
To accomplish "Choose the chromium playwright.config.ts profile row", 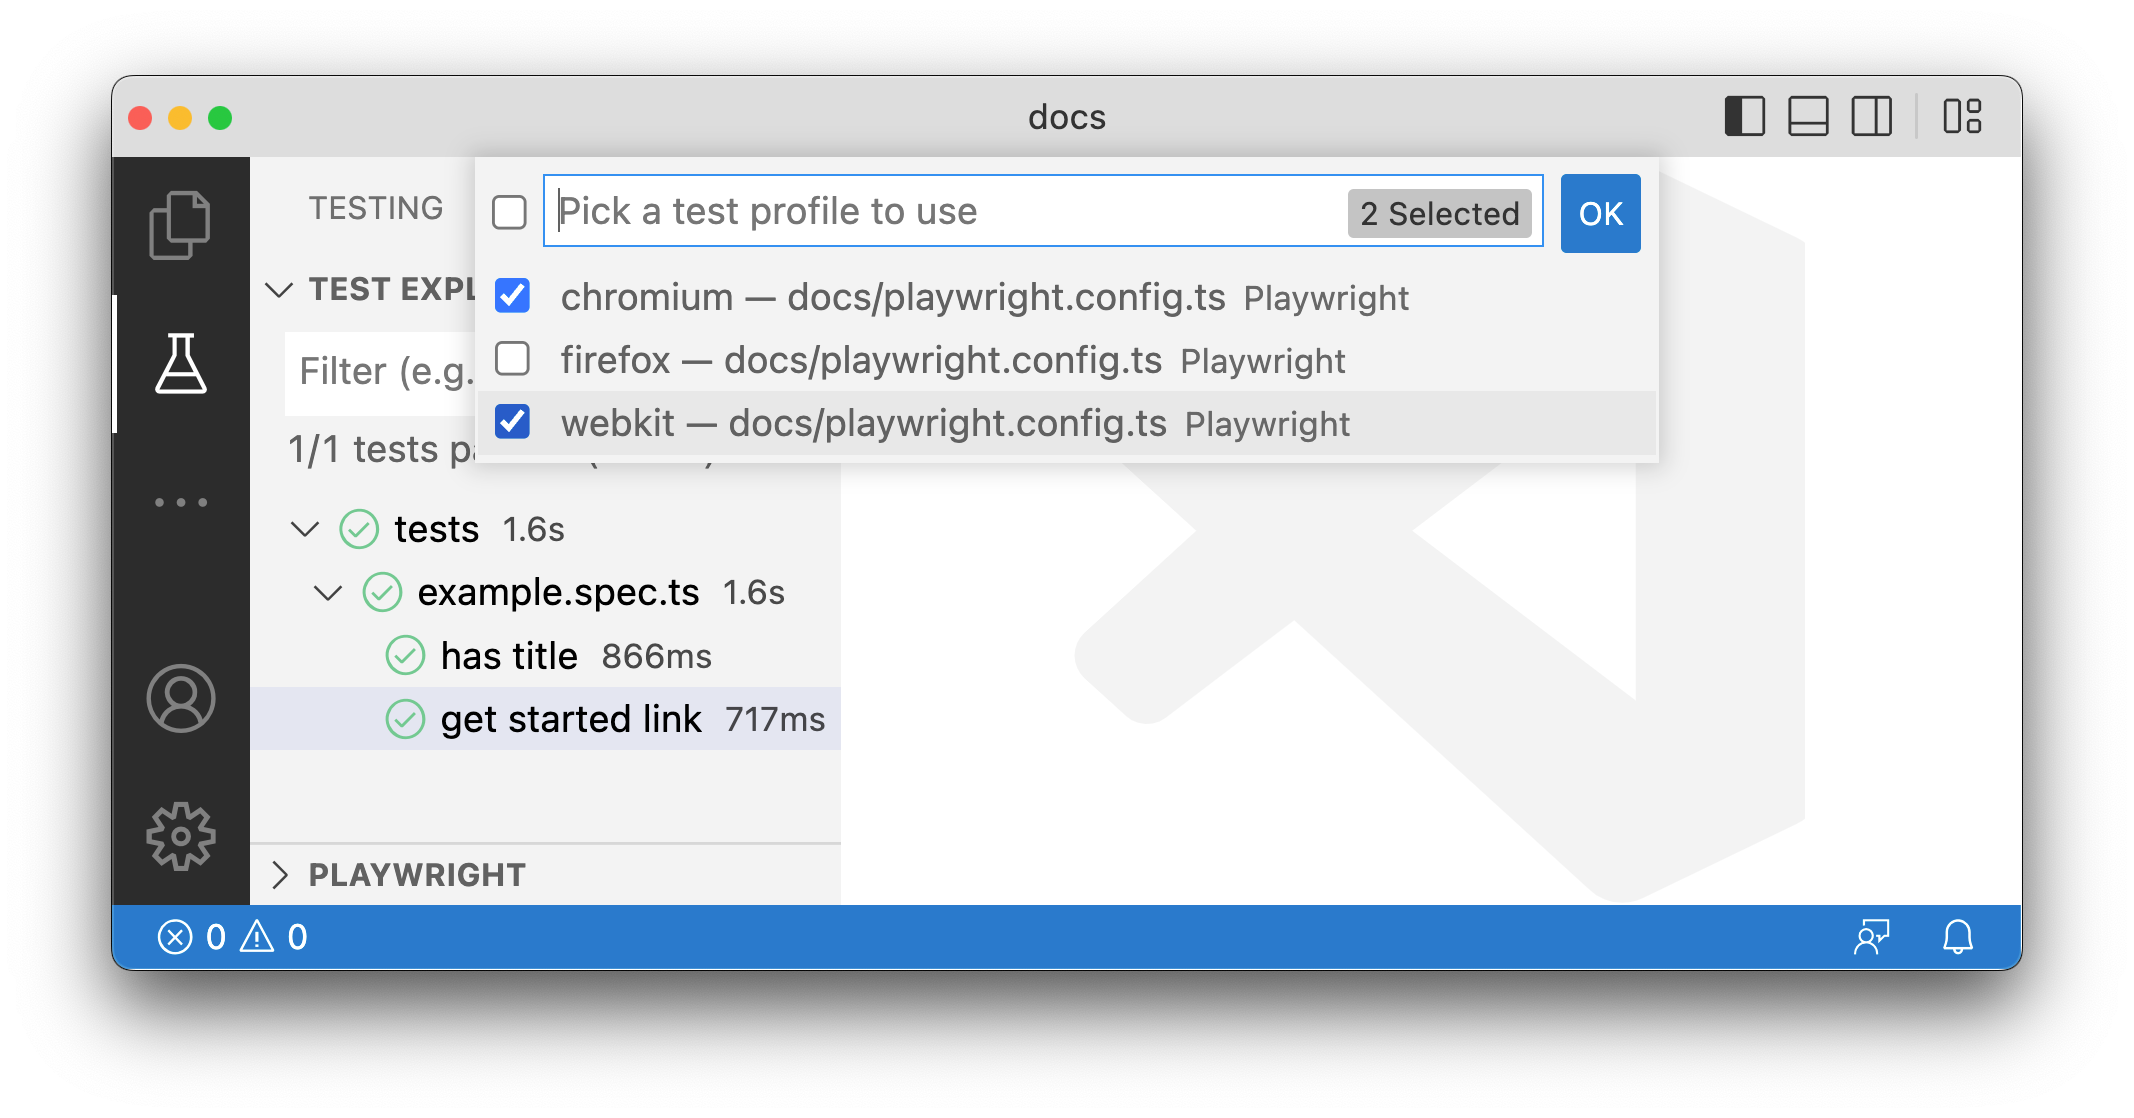I will point(1067,296).
